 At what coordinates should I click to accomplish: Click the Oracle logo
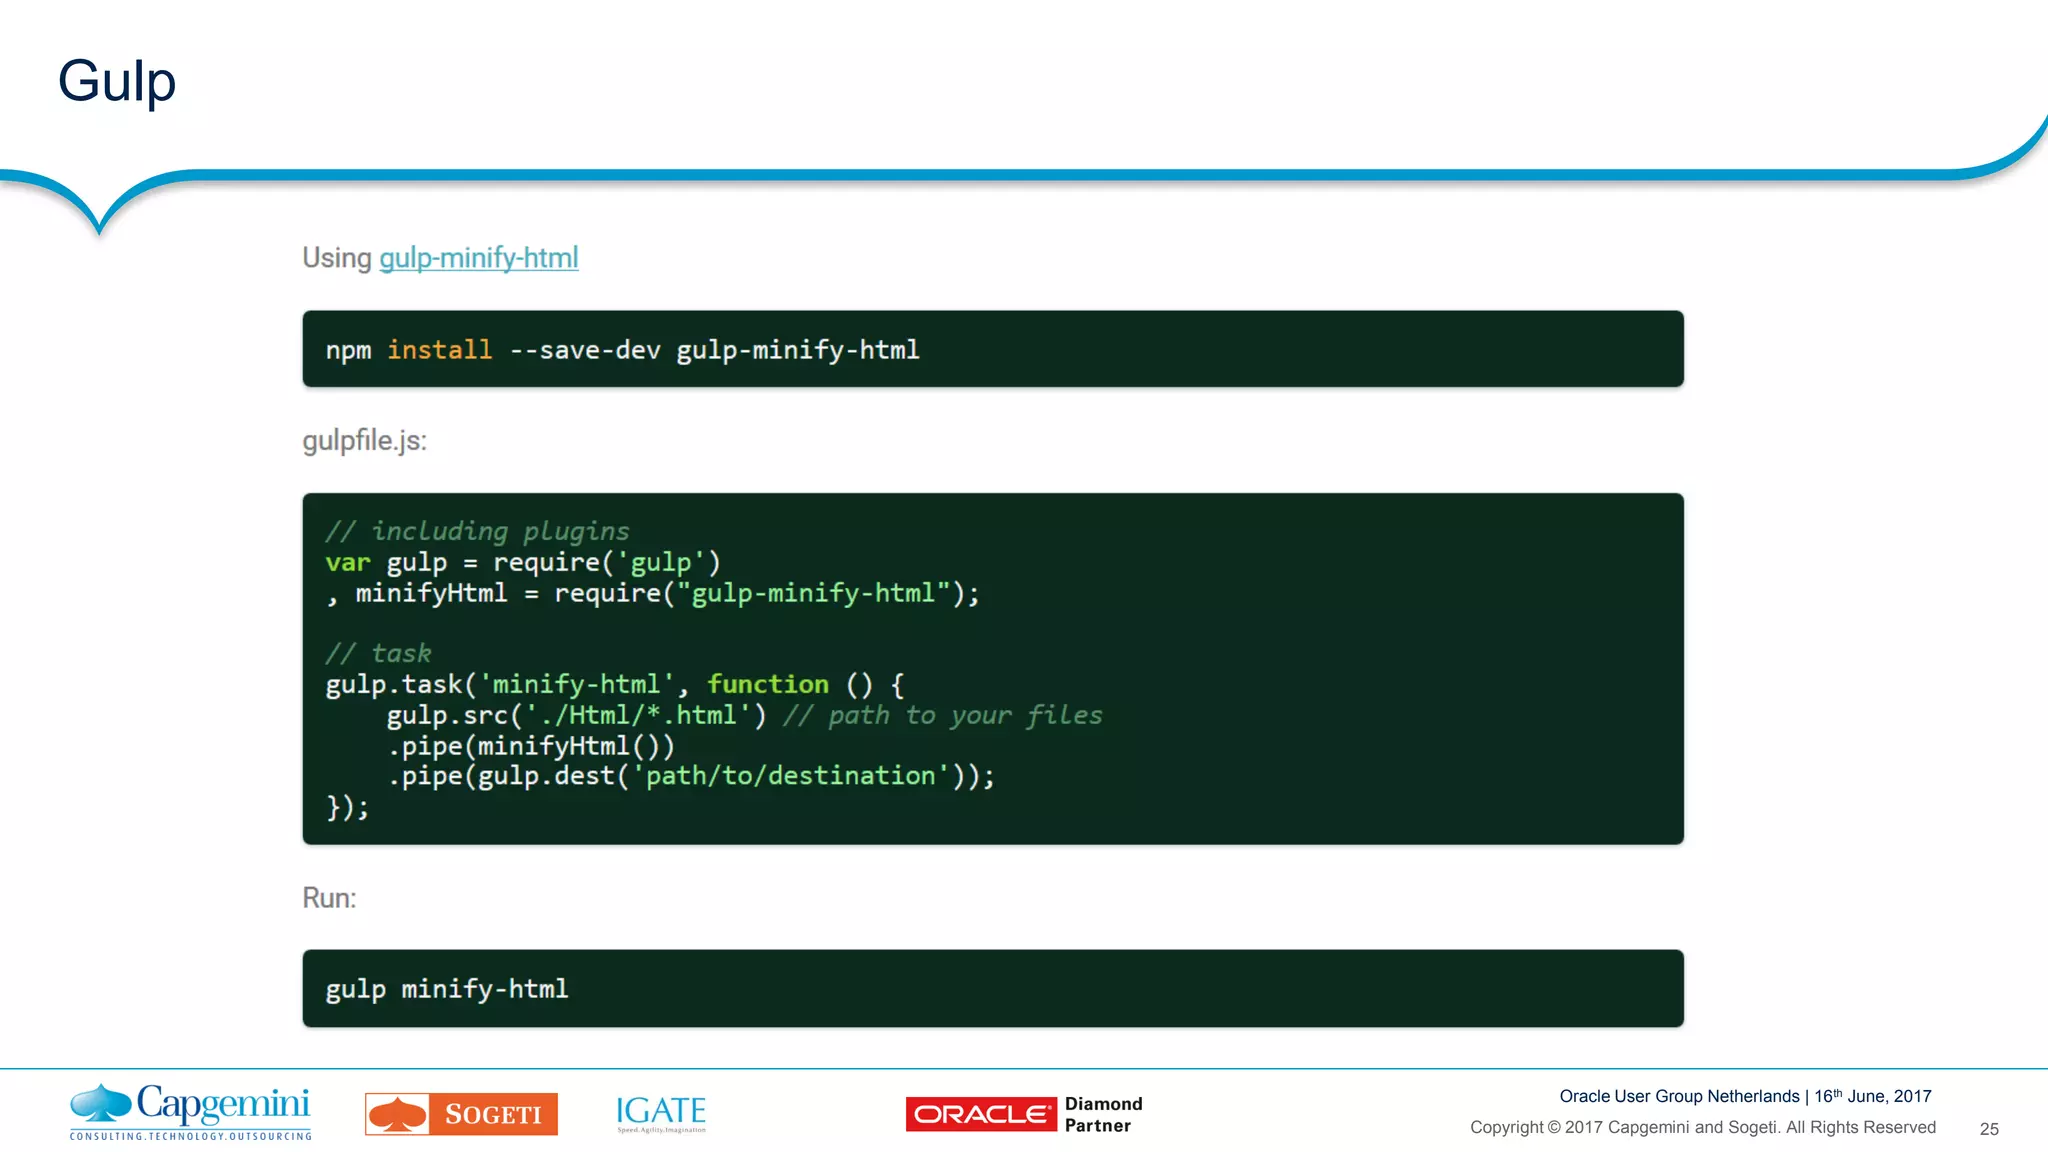[x=980, y=1114]
